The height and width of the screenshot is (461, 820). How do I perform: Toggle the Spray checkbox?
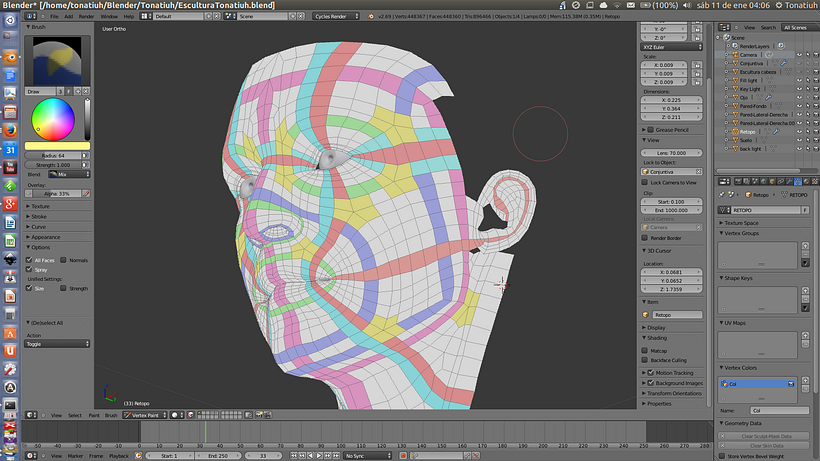point(29,269)
